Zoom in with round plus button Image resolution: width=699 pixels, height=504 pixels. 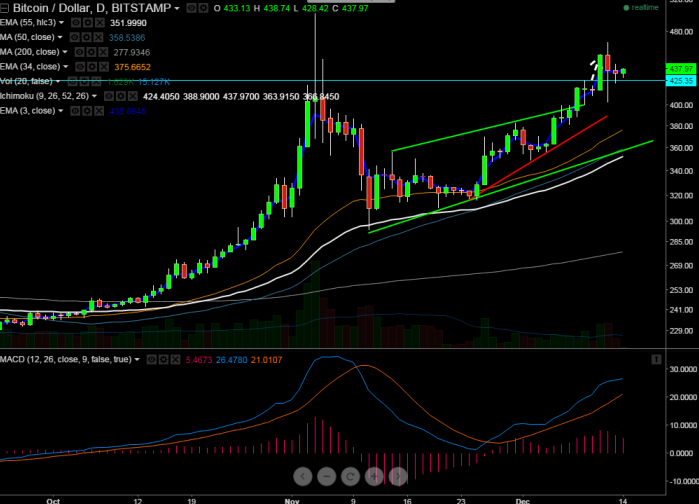pyautogui.click(x=374, y=476)
